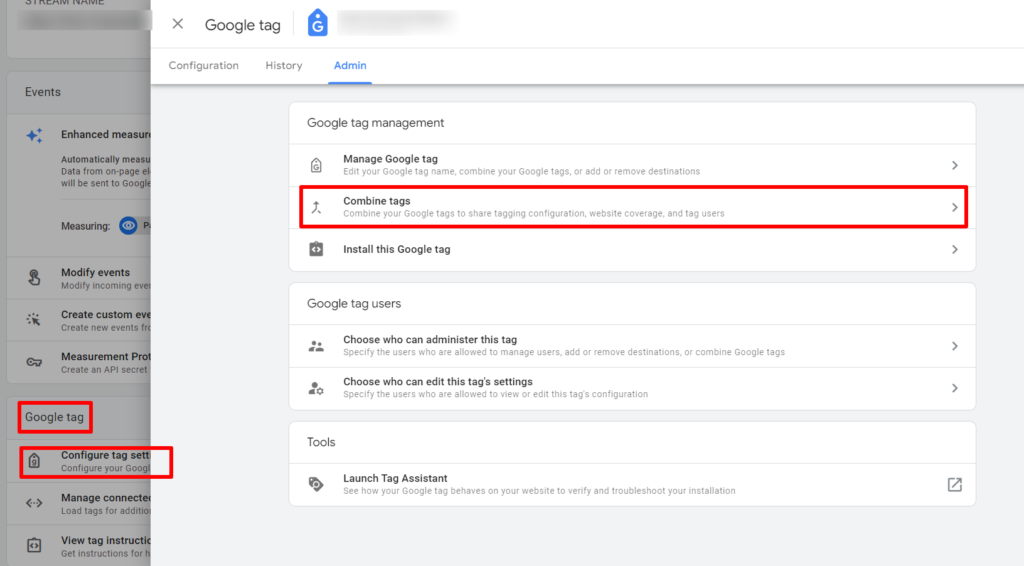
Task: Click the administer tag people icon
Action: [316, 346]
